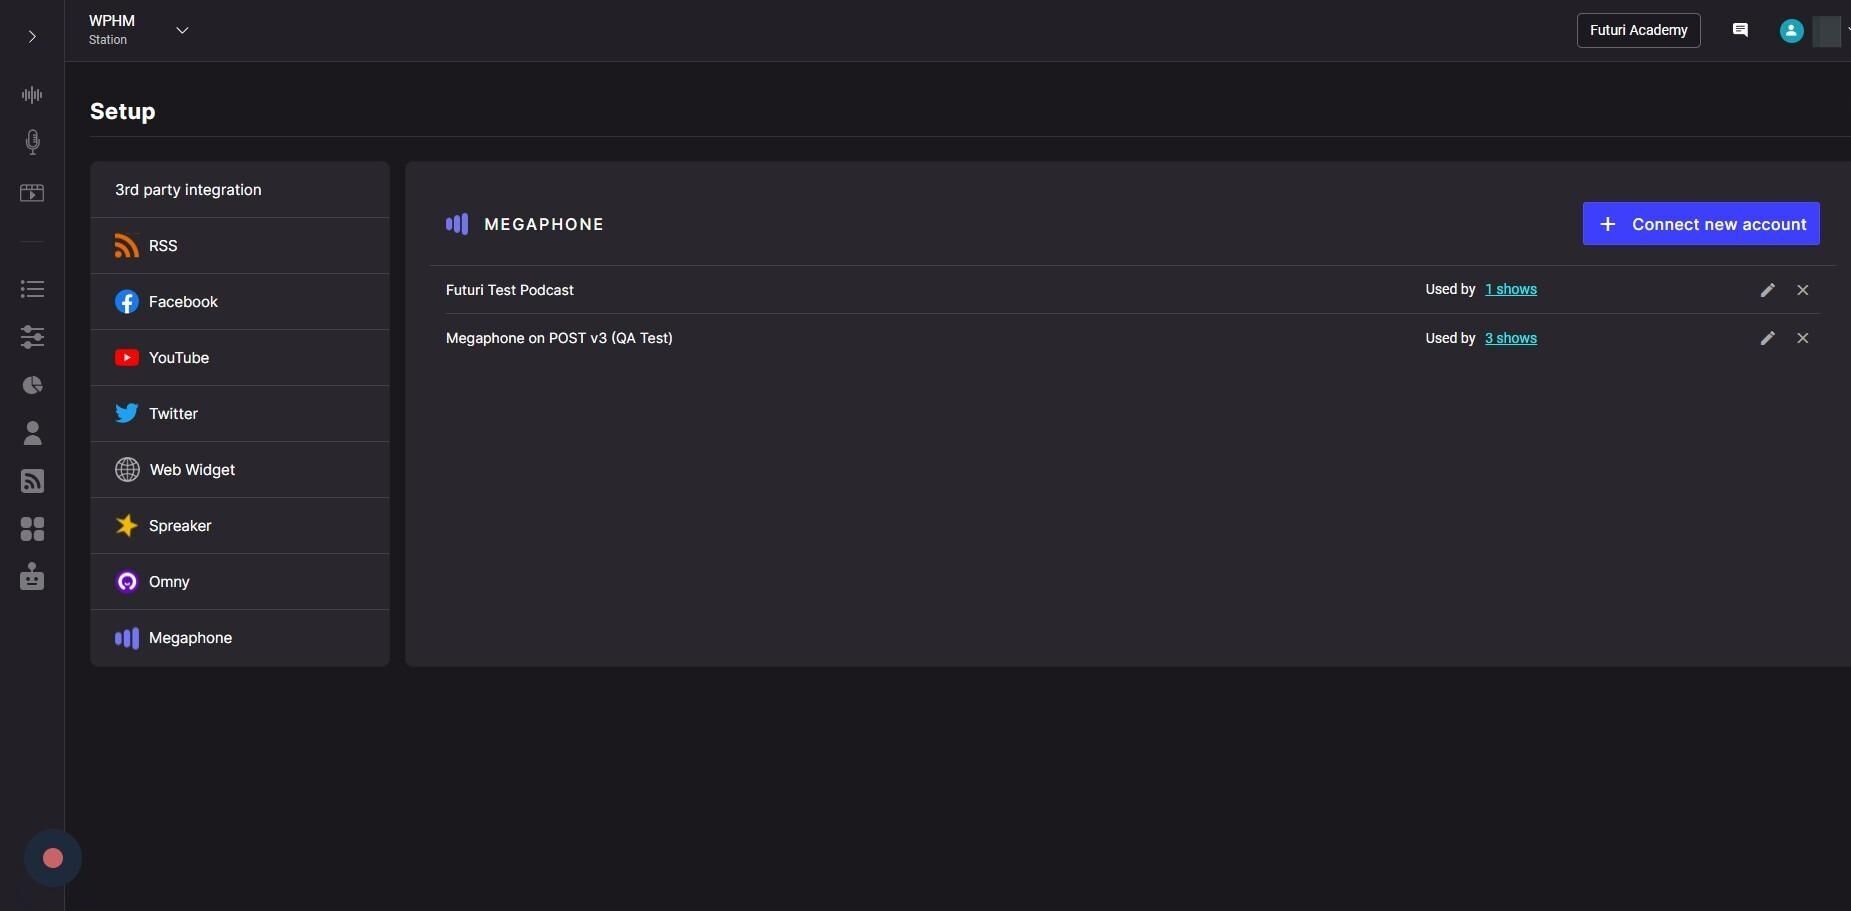The height and width of the screenshot is (911, 1851).
Task: Click Connect new account button
Action: pos(1700,224)
